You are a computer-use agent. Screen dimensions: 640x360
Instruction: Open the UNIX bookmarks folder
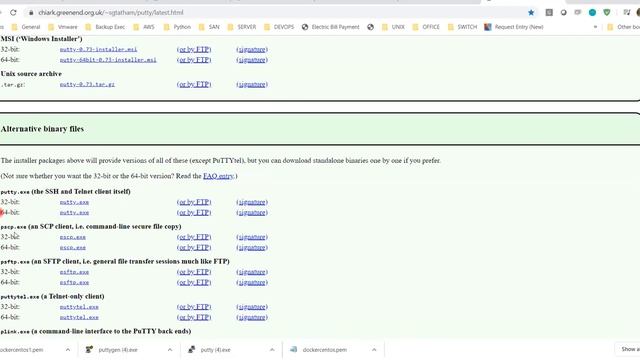(x=393, y=27)
